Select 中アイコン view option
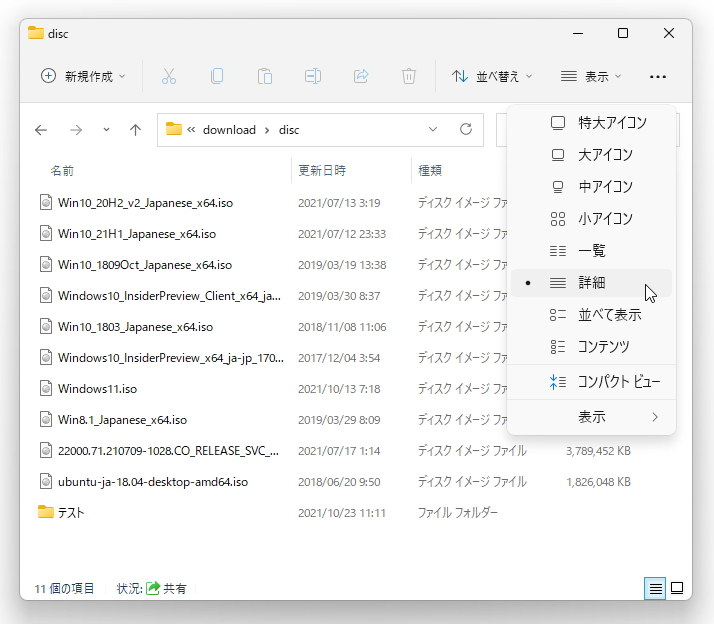Screen dimensions: 714x624 [x=592, y=187]
